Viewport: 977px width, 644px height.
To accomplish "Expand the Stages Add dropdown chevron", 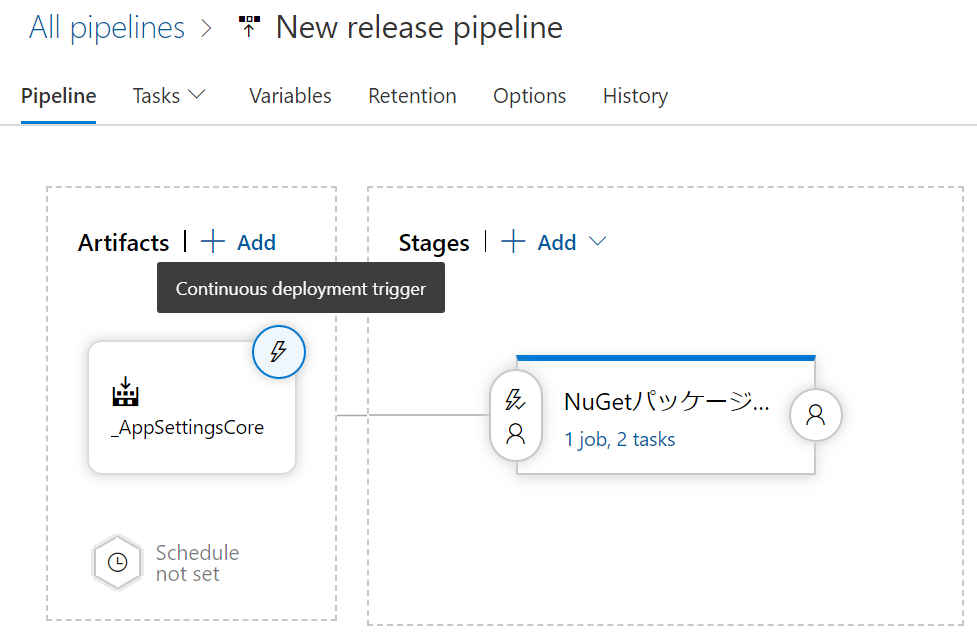I will (x=598, y=242).
